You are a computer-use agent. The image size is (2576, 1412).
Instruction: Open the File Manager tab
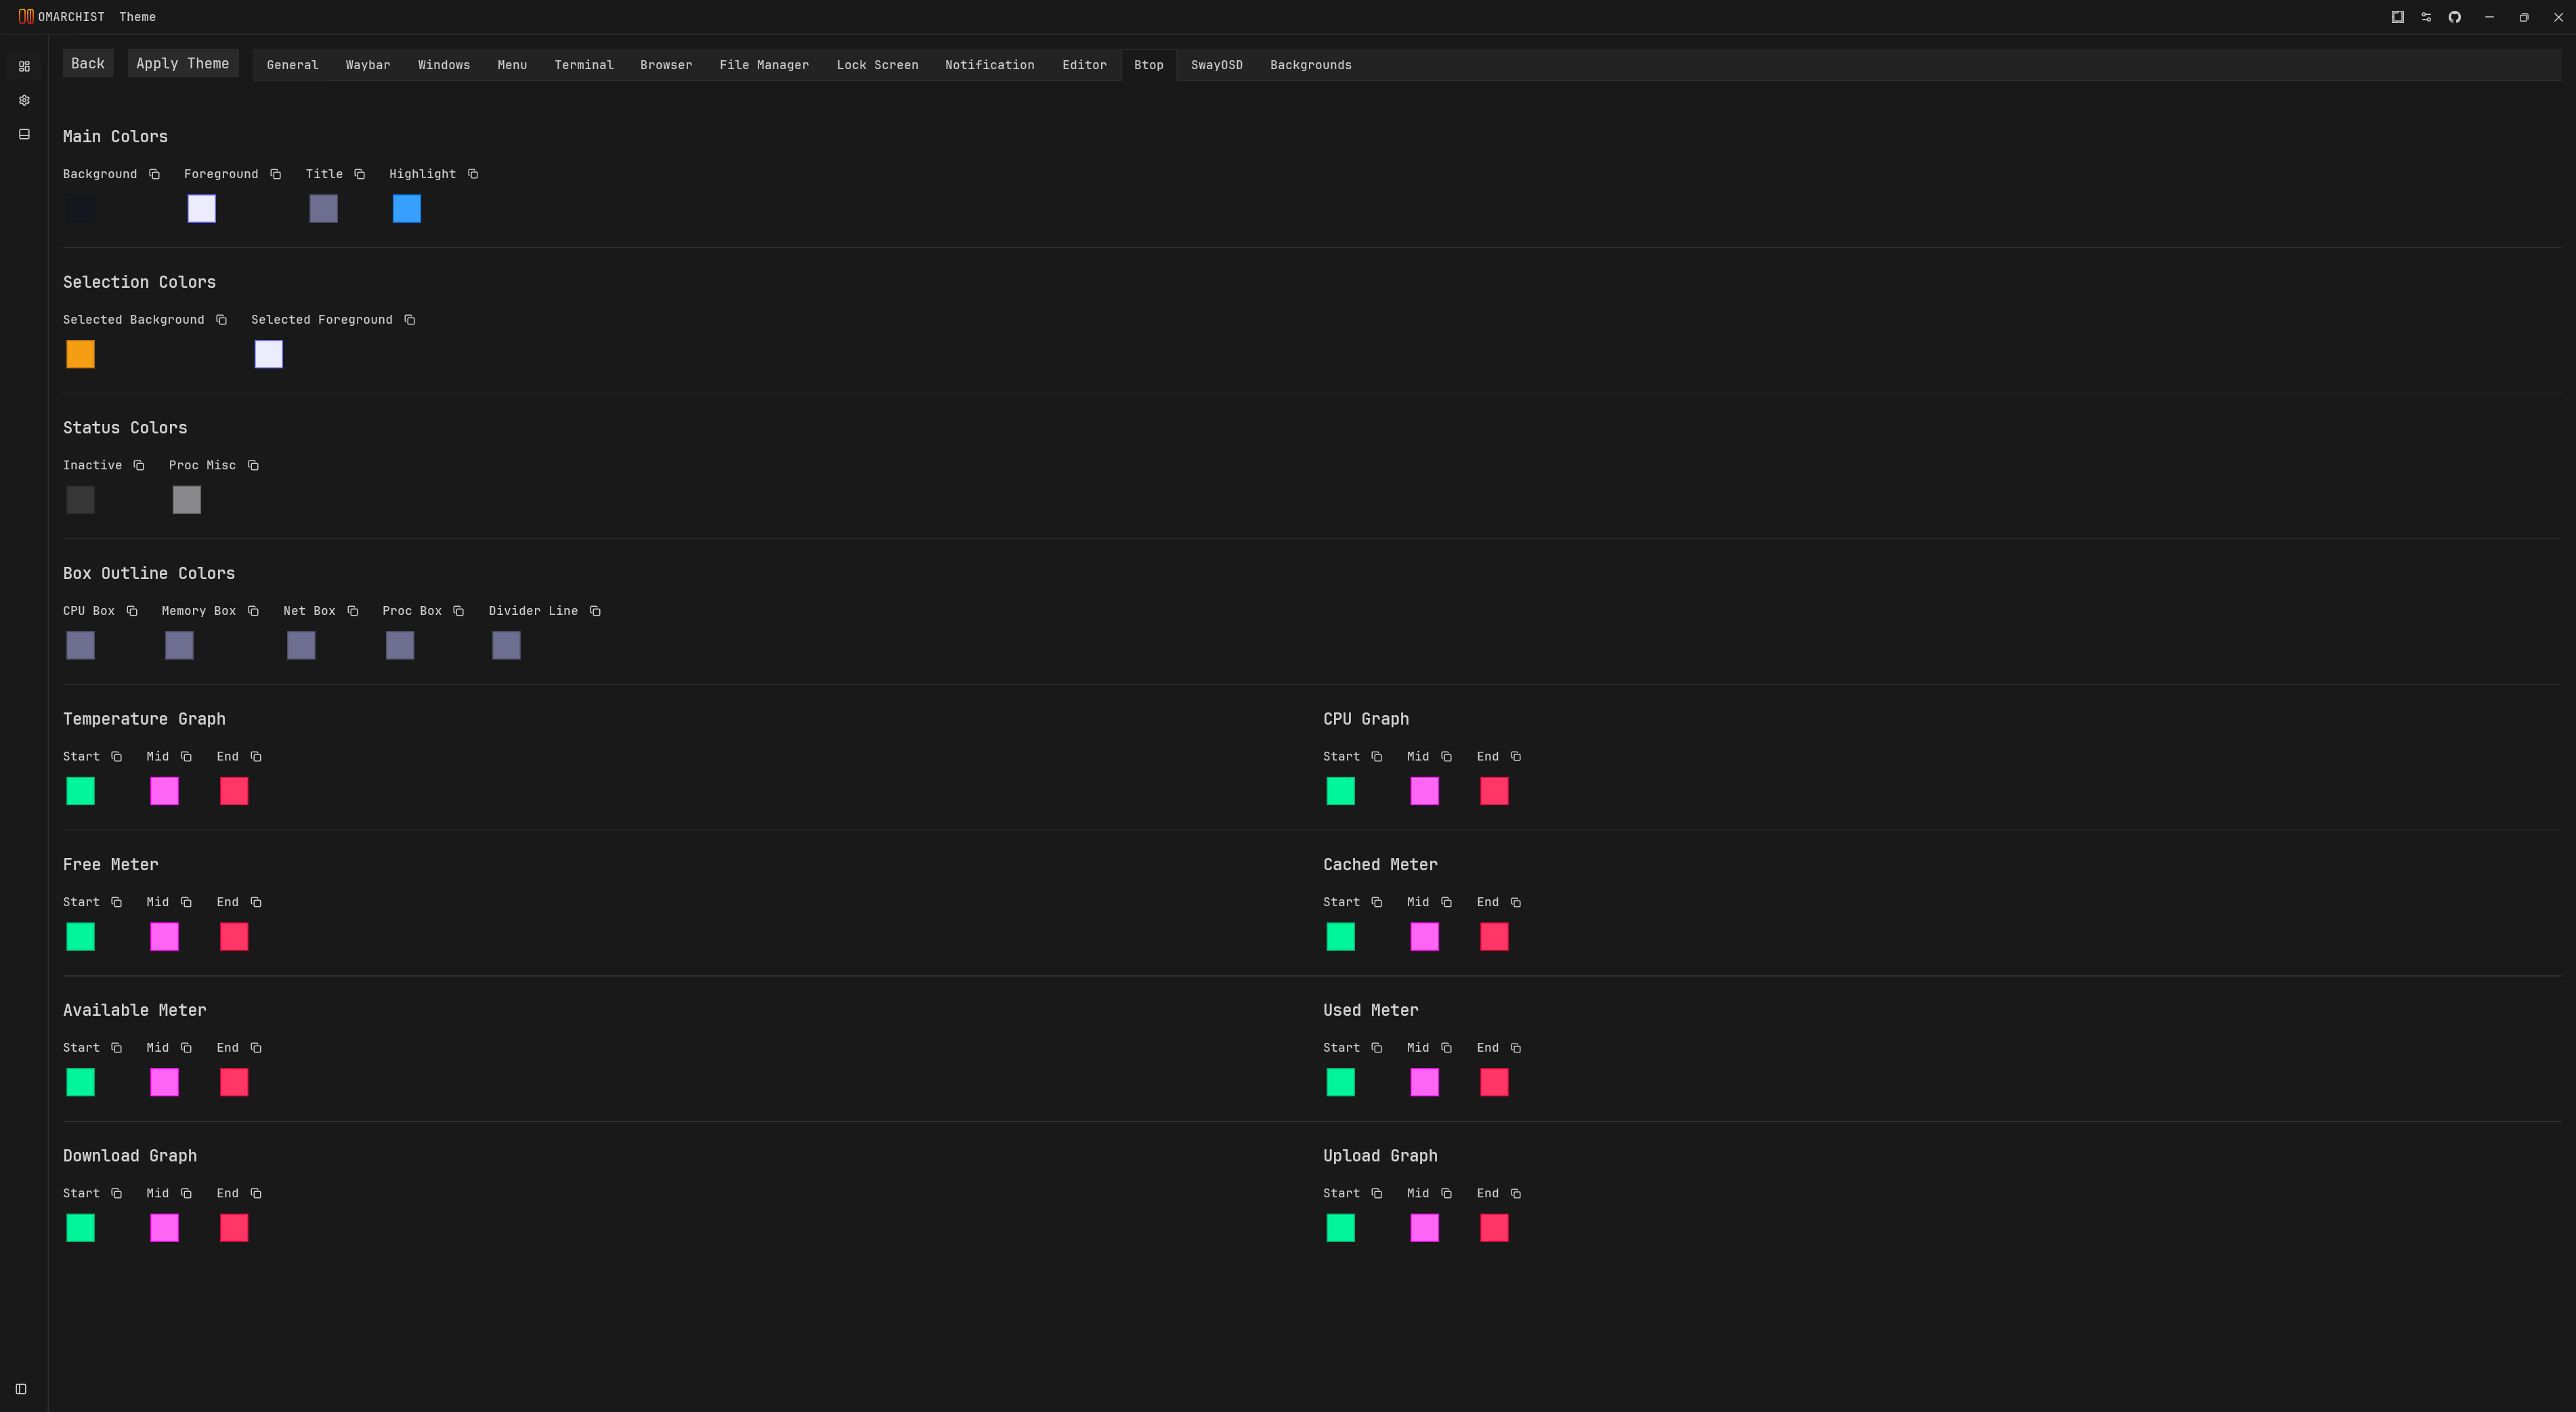click(x=764, y=65)
